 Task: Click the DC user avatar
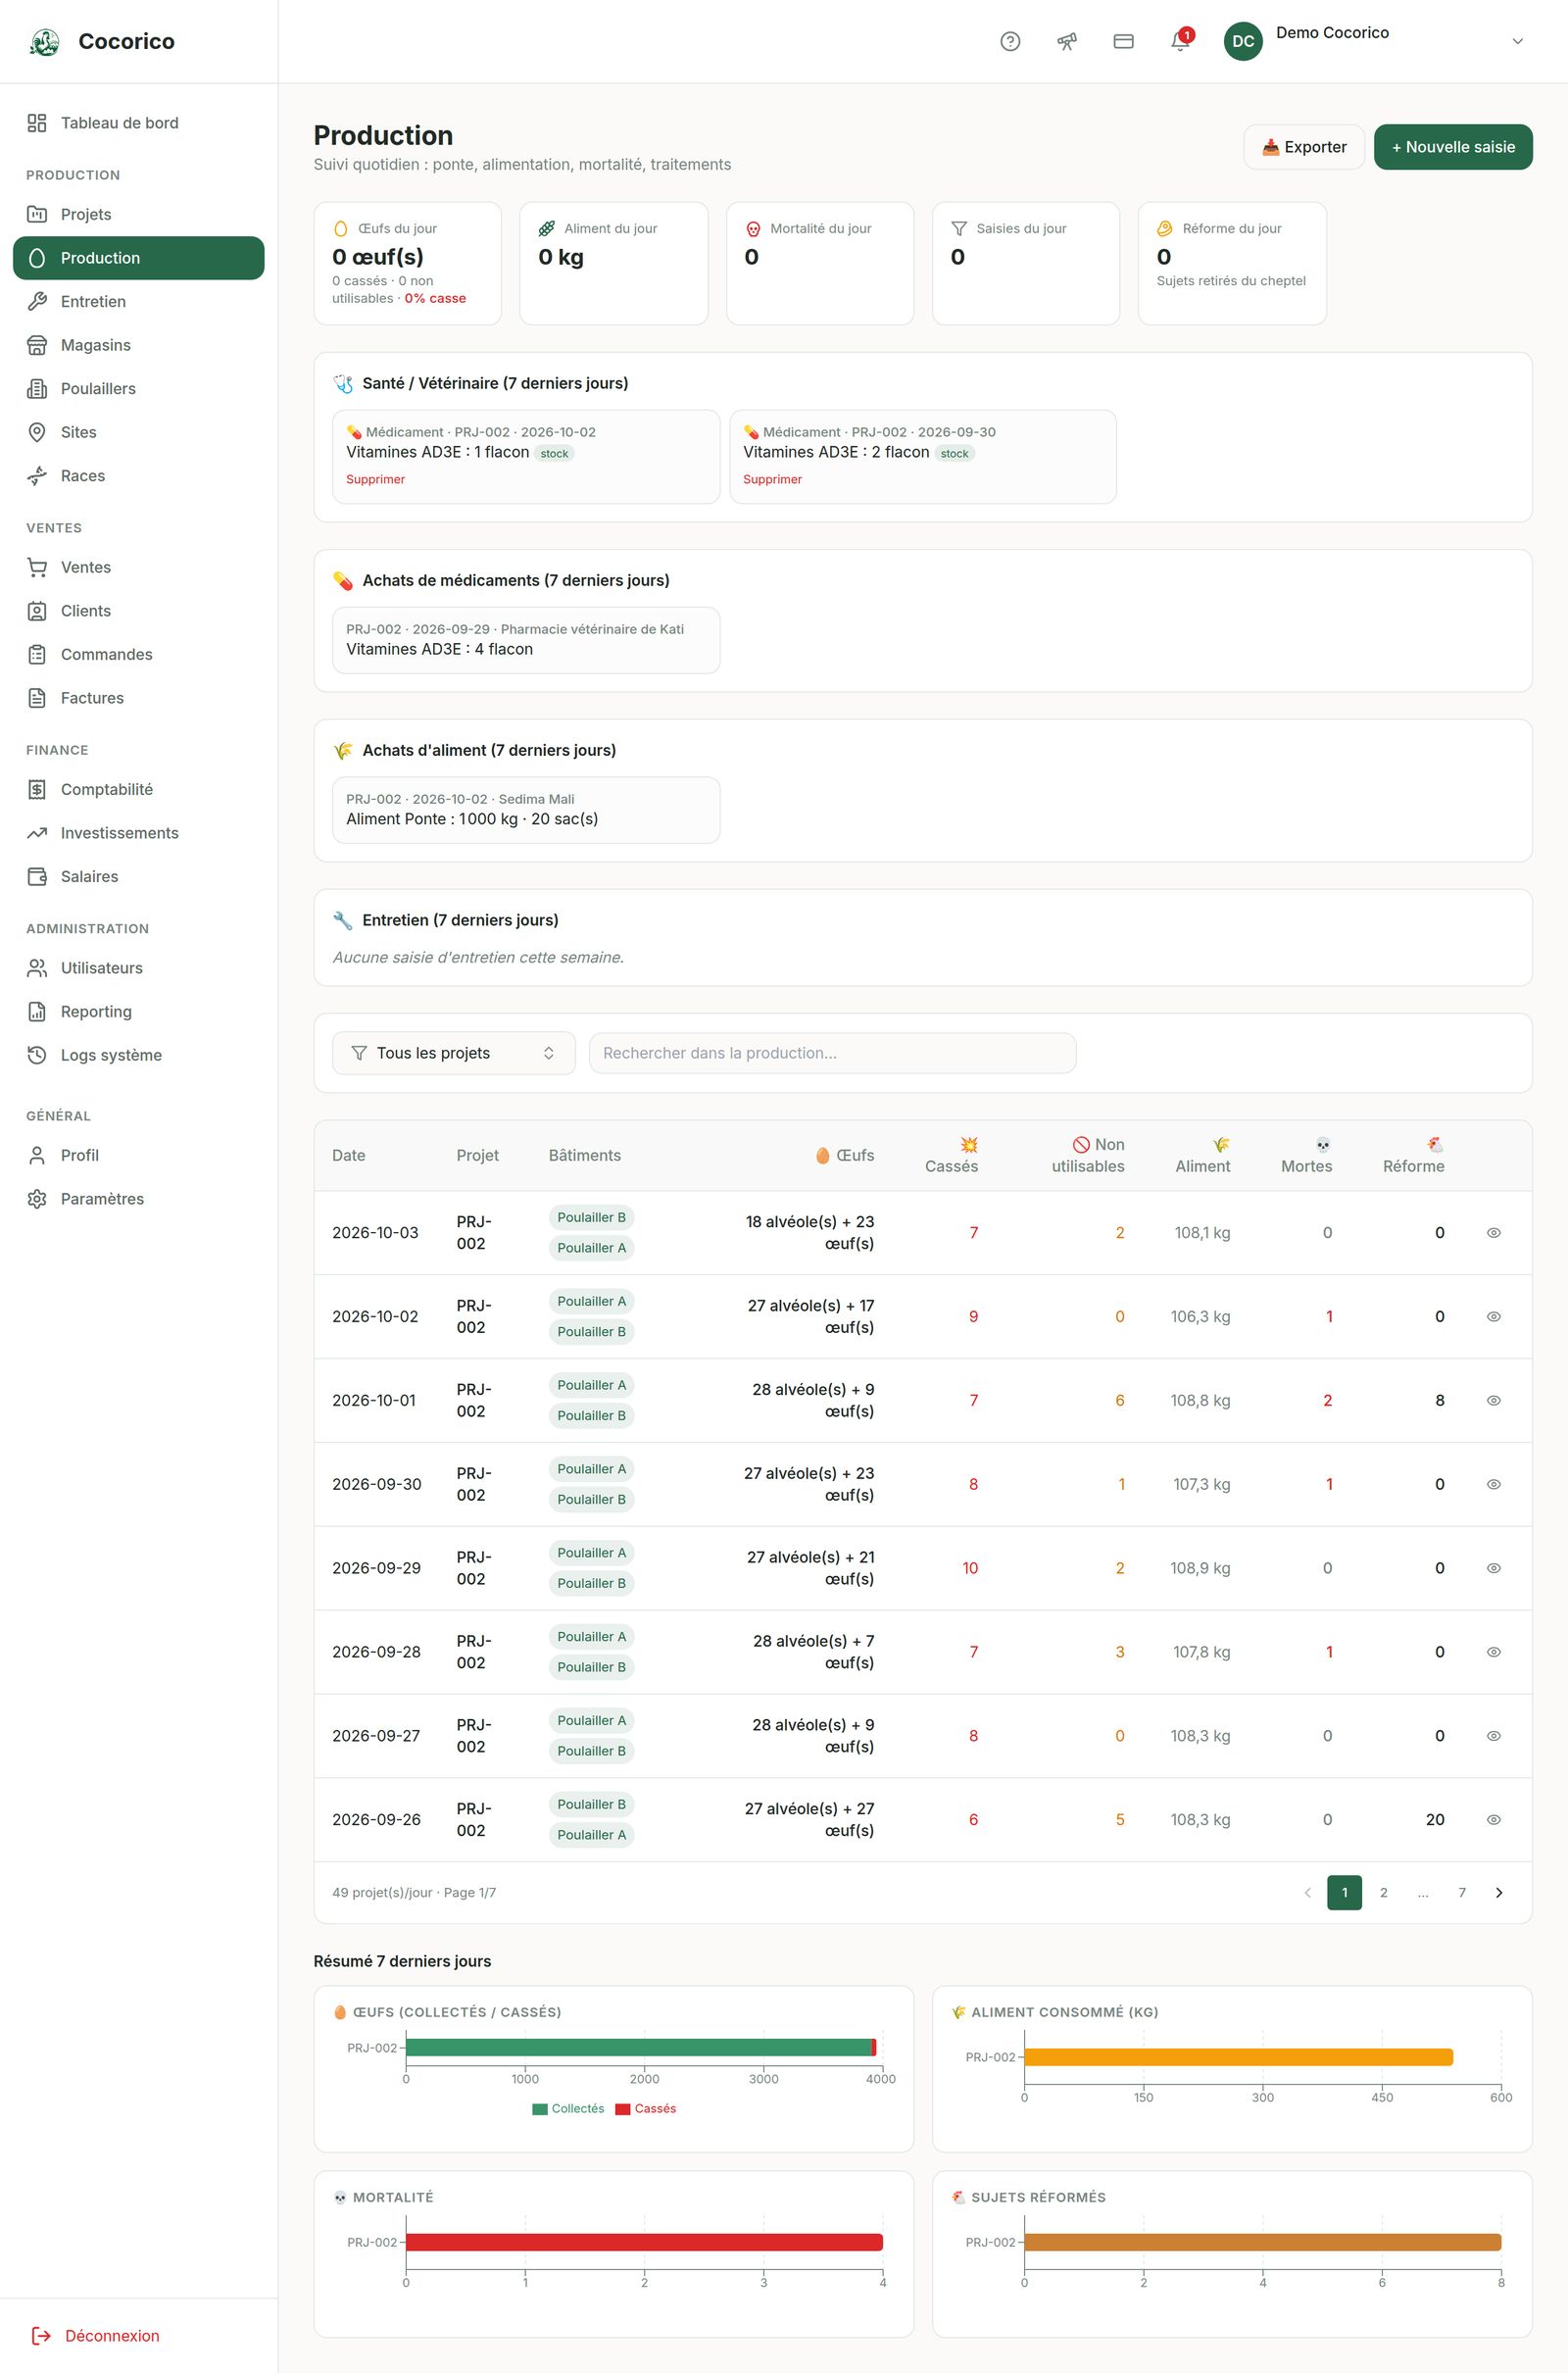click(1243, 41)
